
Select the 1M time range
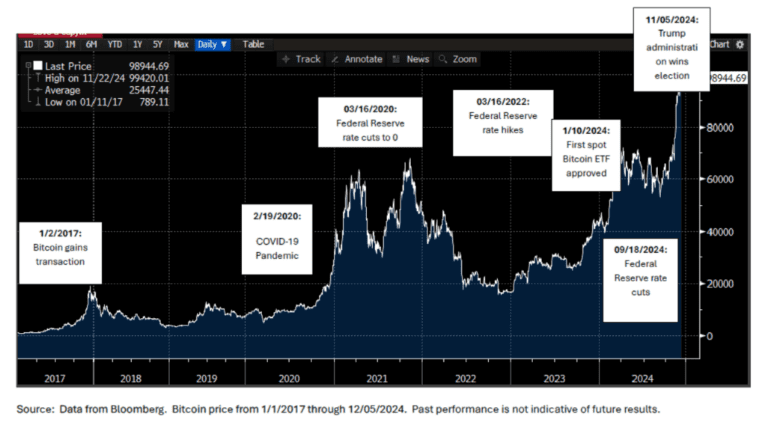(x=70, y=45)
